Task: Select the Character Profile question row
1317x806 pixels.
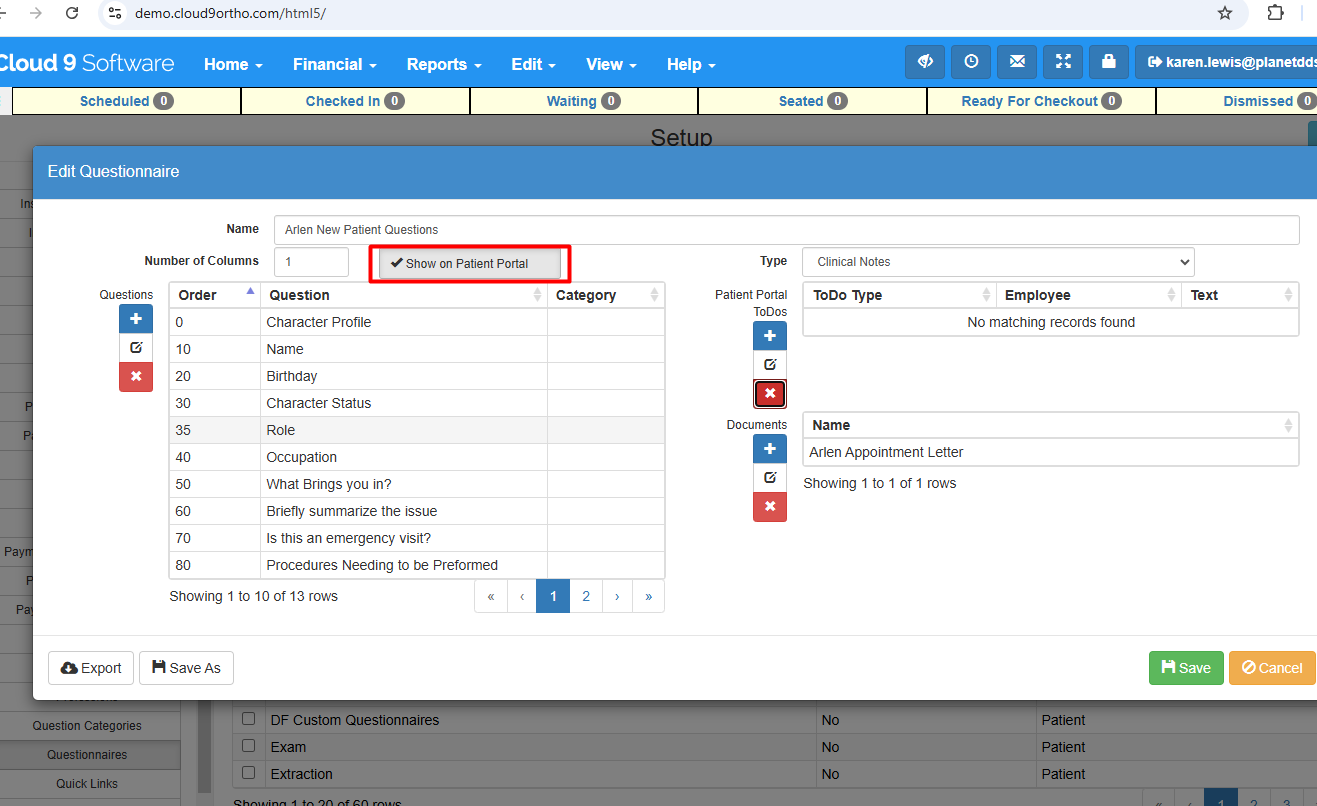Action: [x=416, y=322]
